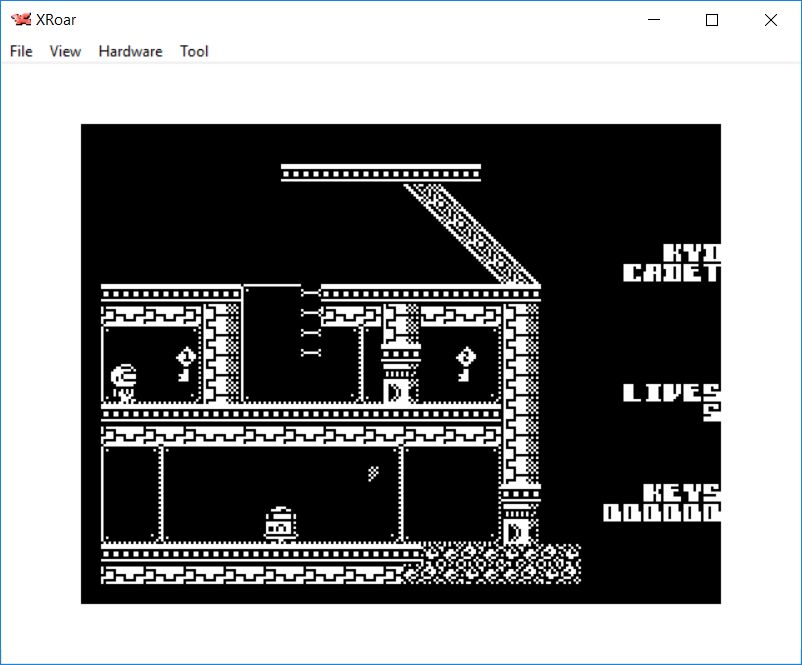802x665 pixels.
Task: Open the Tool menu
Action: pyautogui.click(x=194, y=51)
